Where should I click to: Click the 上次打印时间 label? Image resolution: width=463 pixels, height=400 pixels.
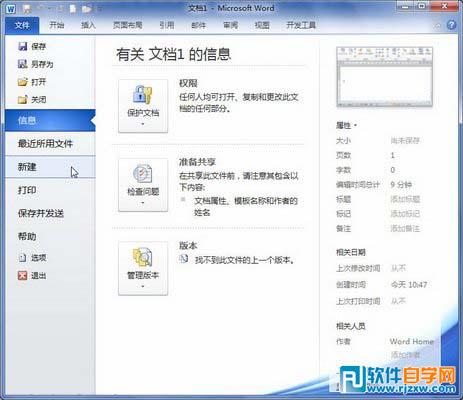point(358,301)
